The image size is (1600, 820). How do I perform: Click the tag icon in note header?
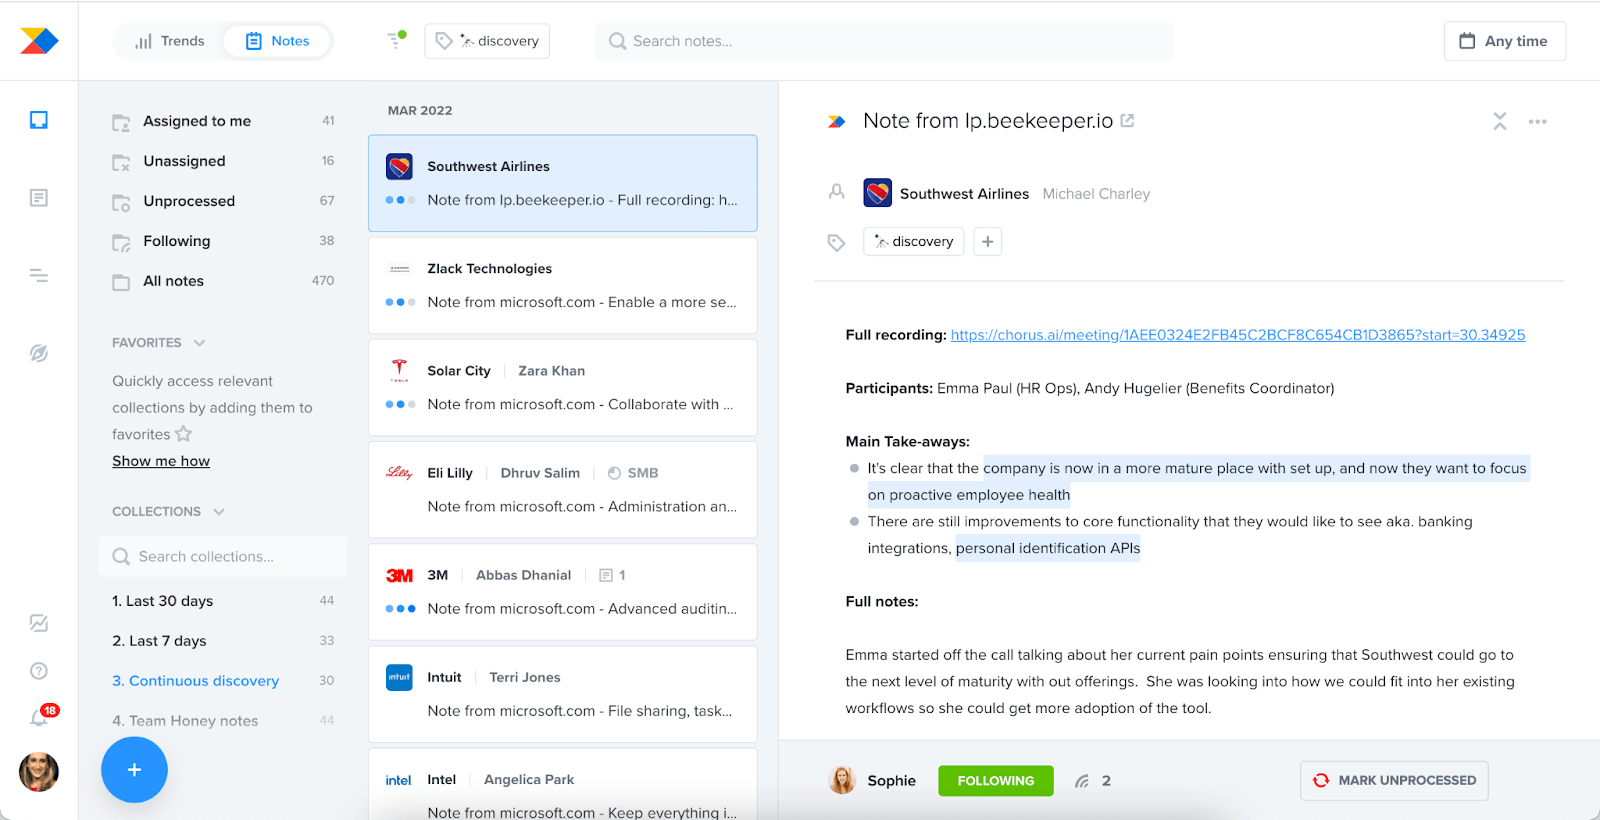click(837, 242)
